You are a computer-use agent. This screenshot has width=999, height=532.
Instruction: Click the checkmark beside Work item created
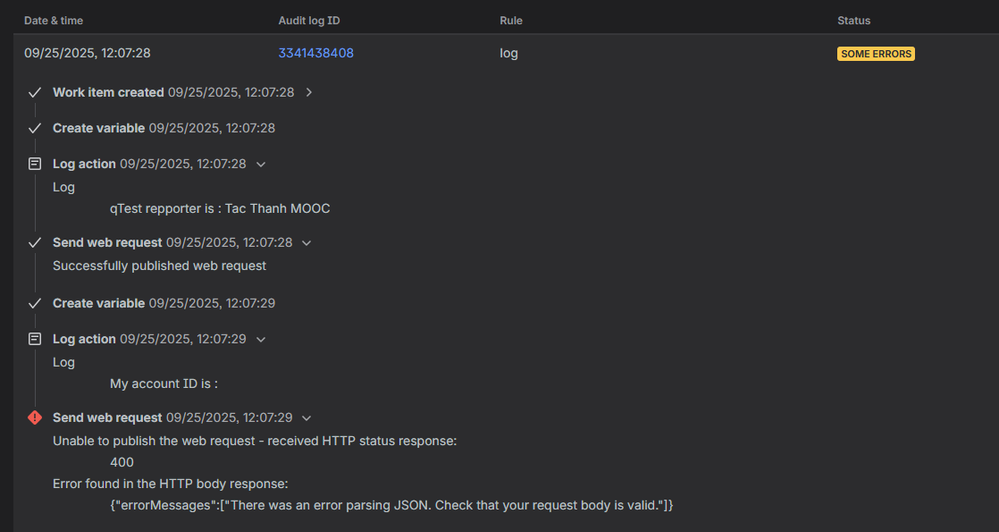tap(35, 92)
